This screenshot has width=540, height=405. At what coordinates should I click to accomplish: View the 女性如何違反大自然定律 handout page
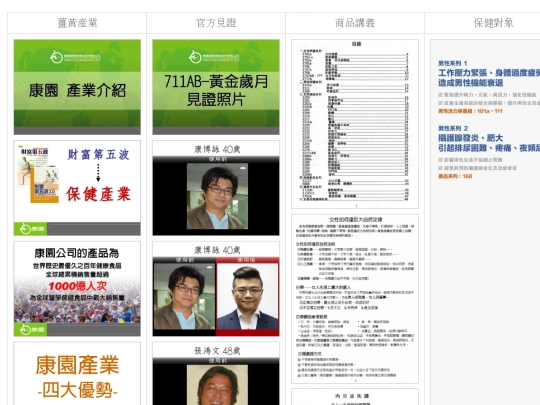[x=355, y=299]
